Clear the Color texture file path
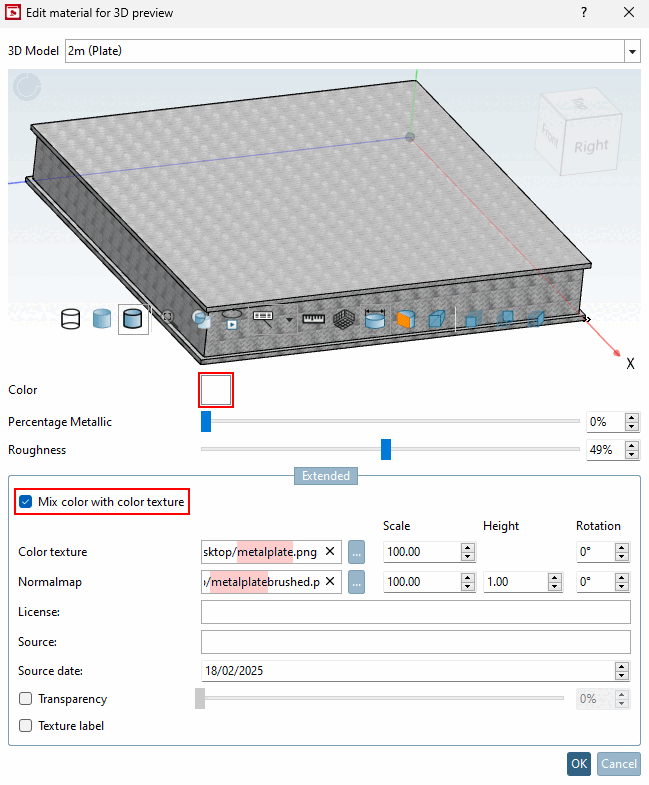Screen dimensions: 649x785 [x=330, y=551]
